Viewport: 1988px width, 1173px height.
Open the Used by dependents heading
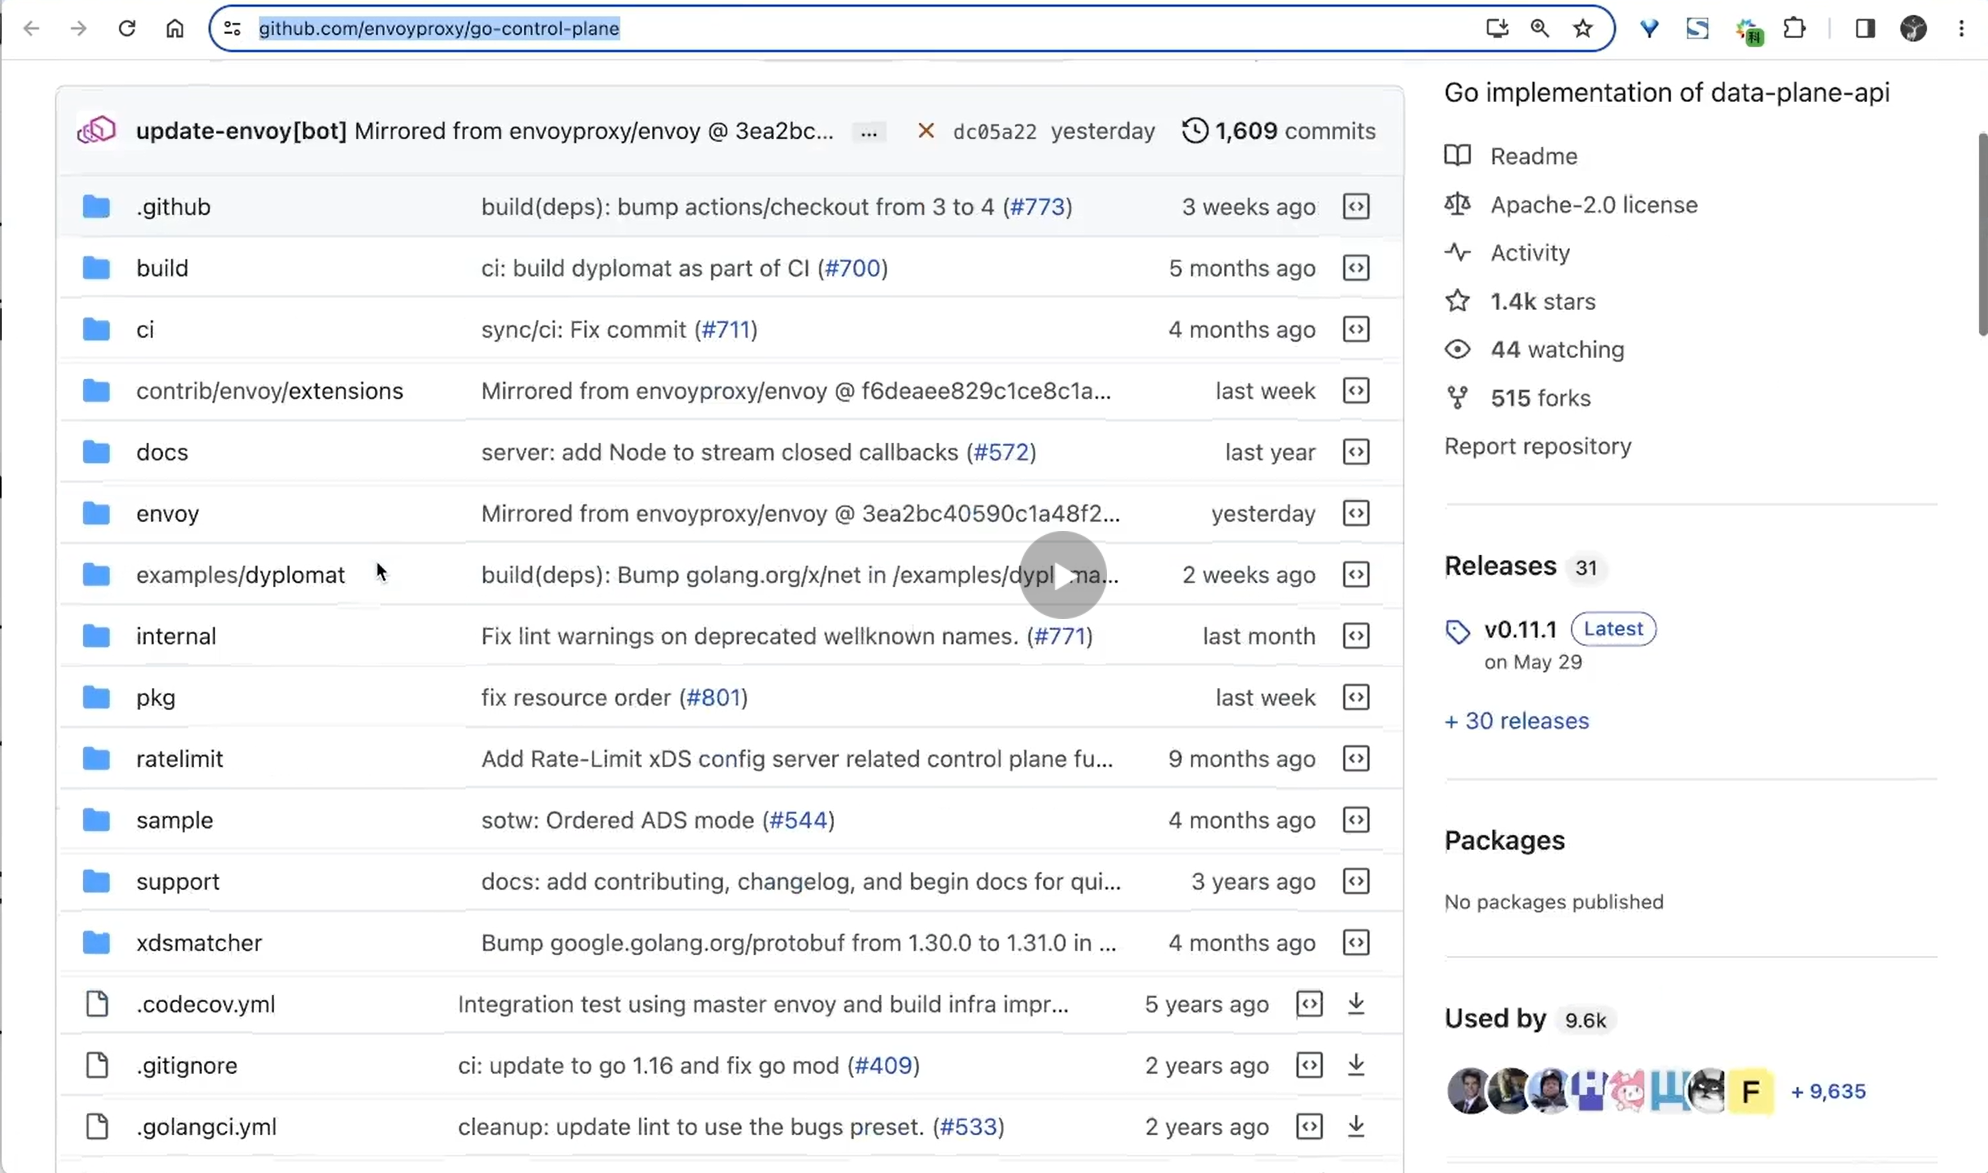1495,1018
